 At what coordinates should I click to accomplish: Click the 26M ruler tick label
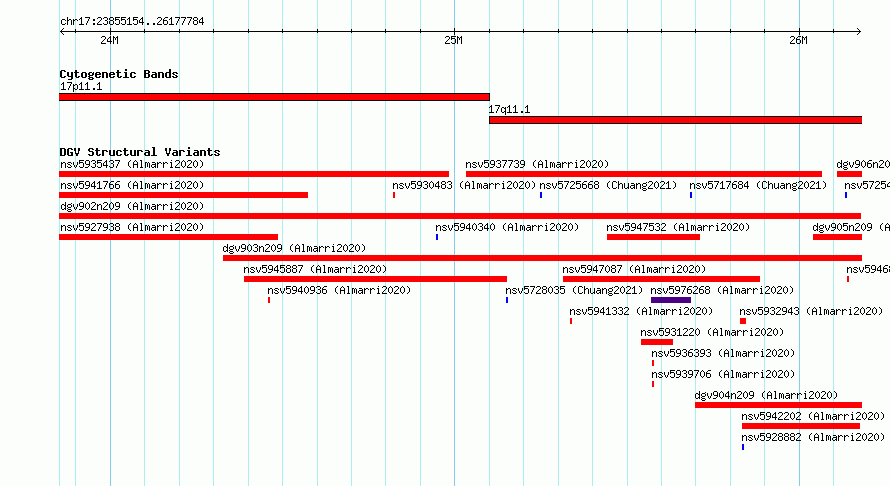tap(798, 40)
